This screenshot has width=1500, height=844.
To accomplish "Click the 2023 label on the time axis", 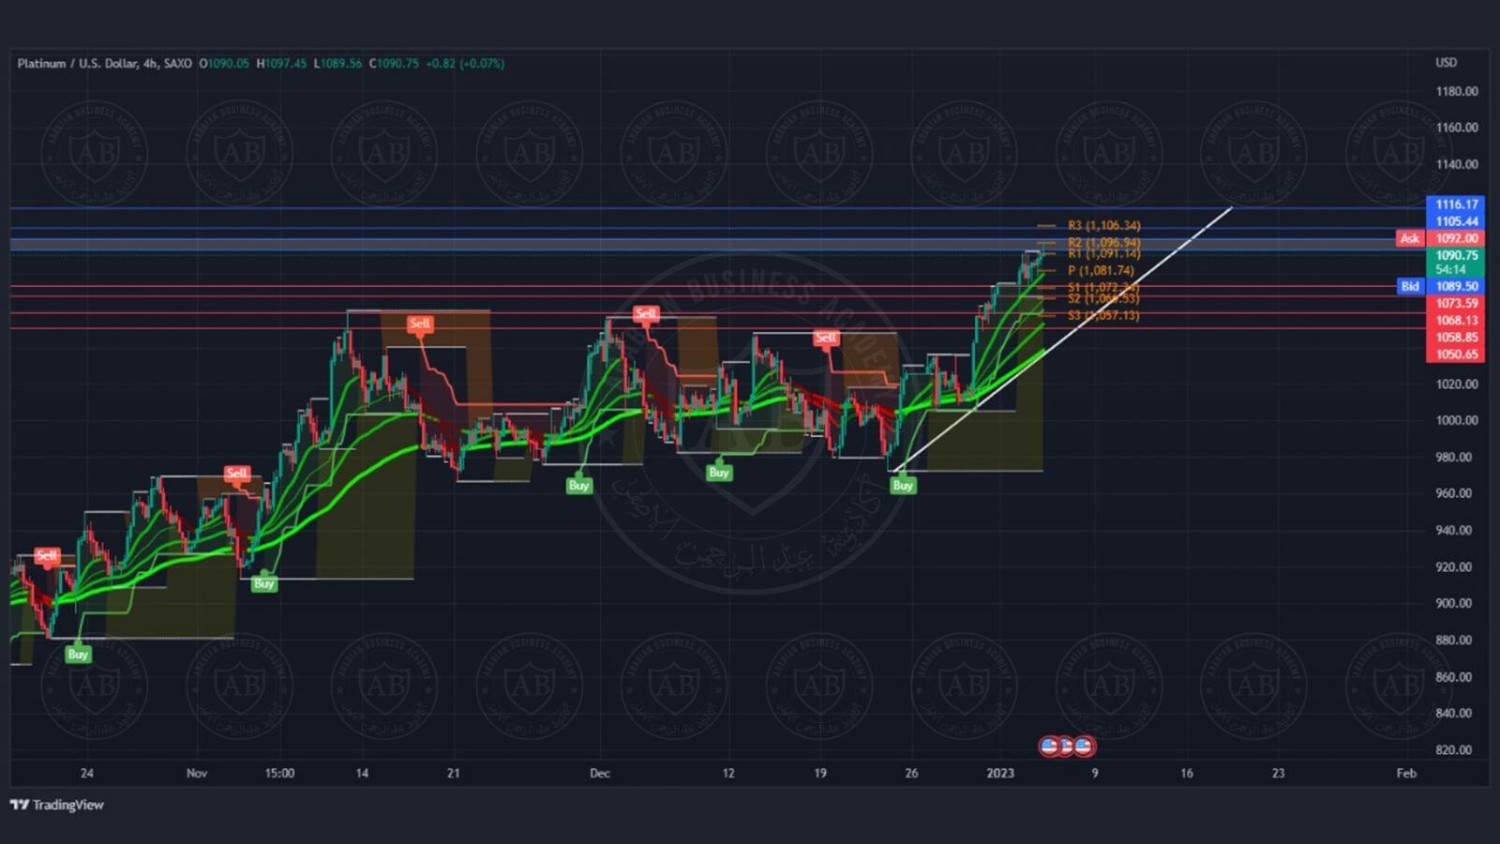I will pyautogui.click(x=1000, y=773).
